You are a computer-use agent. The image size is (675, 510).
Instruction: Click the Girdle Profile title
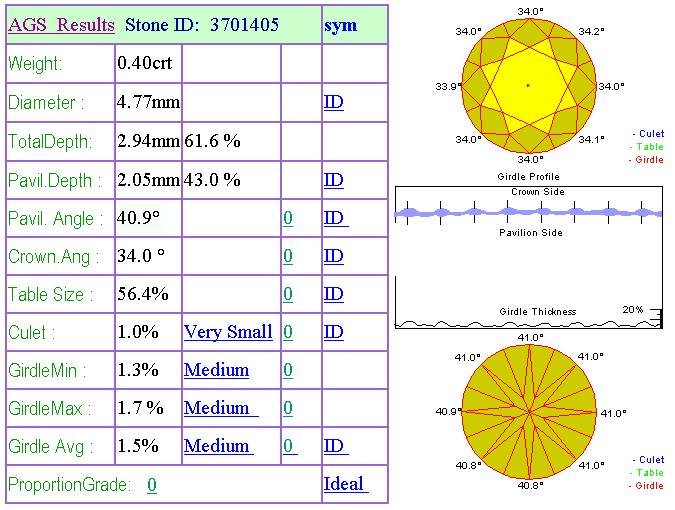pos(529,176)
